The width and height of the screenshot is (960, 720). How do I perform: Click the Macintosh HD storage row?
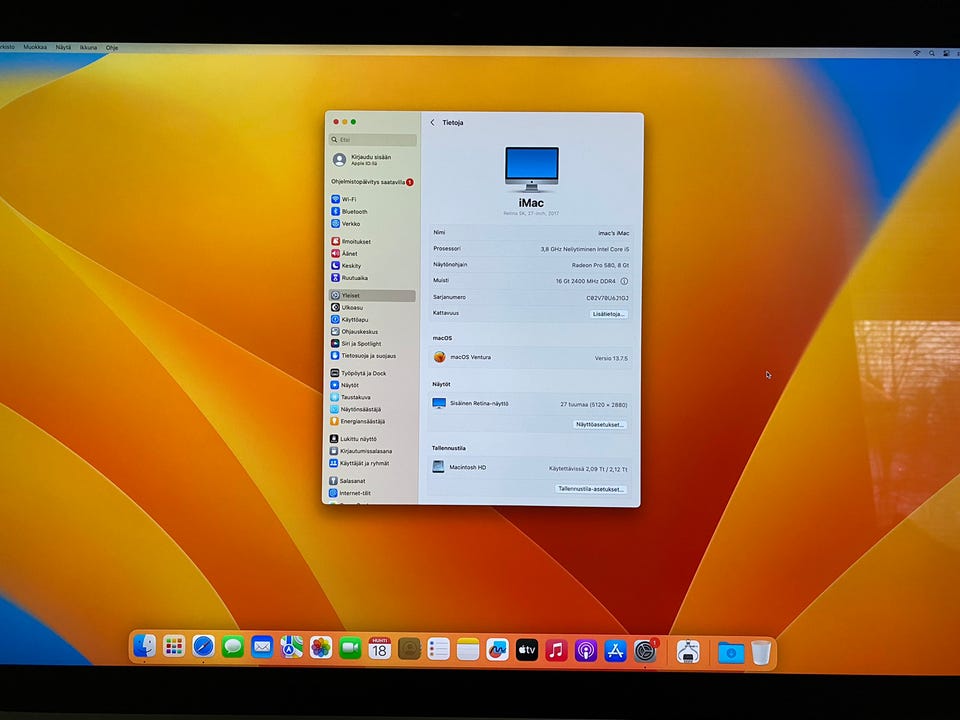point(530,468)
